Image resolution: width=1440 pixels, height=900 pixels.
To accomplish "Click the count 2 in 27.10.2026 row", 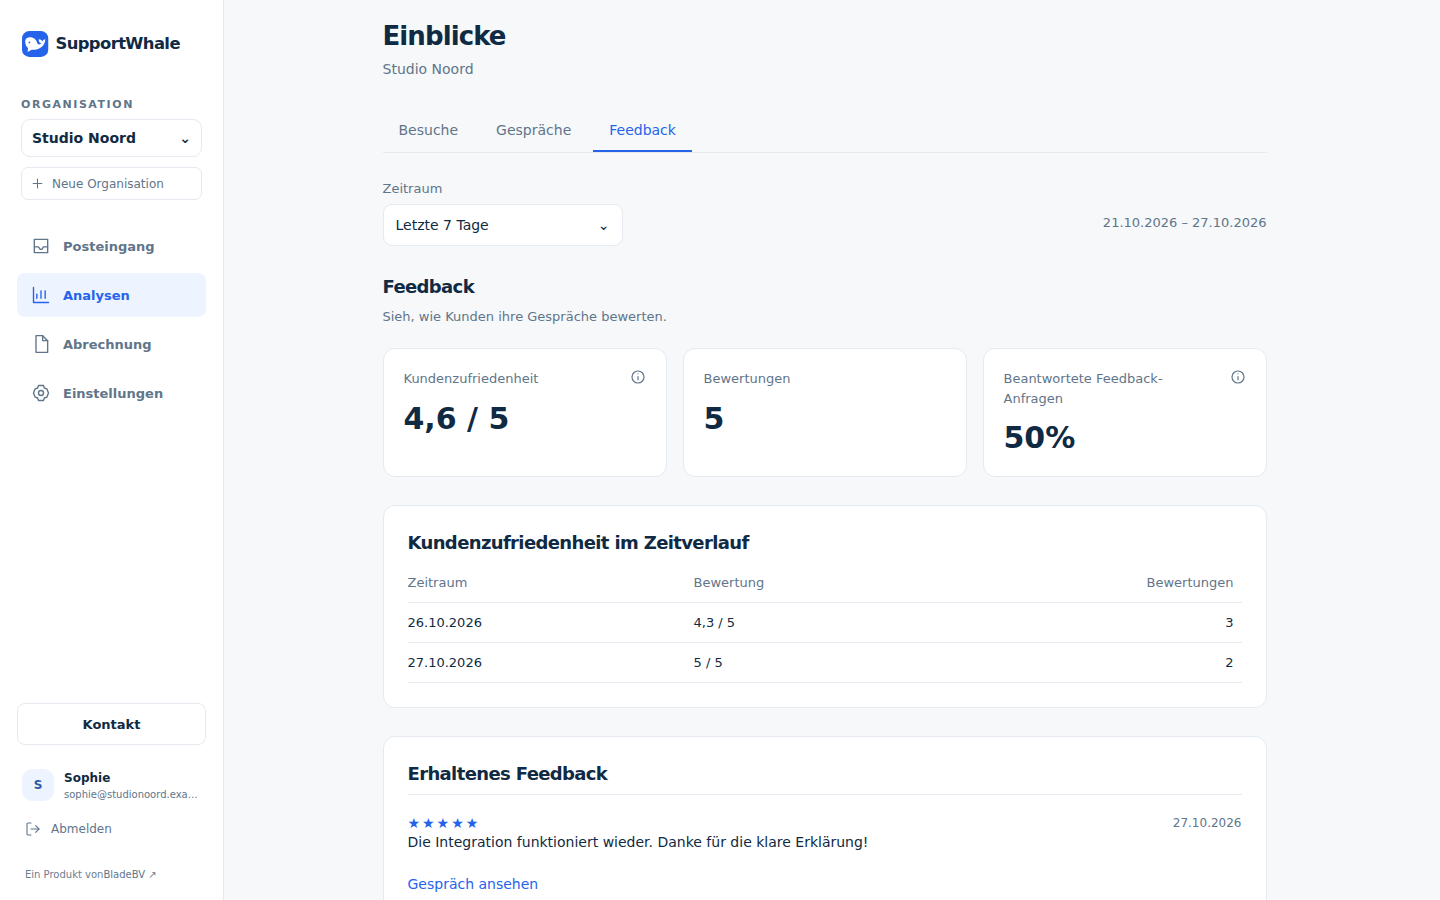I will tap(1229, 662).
